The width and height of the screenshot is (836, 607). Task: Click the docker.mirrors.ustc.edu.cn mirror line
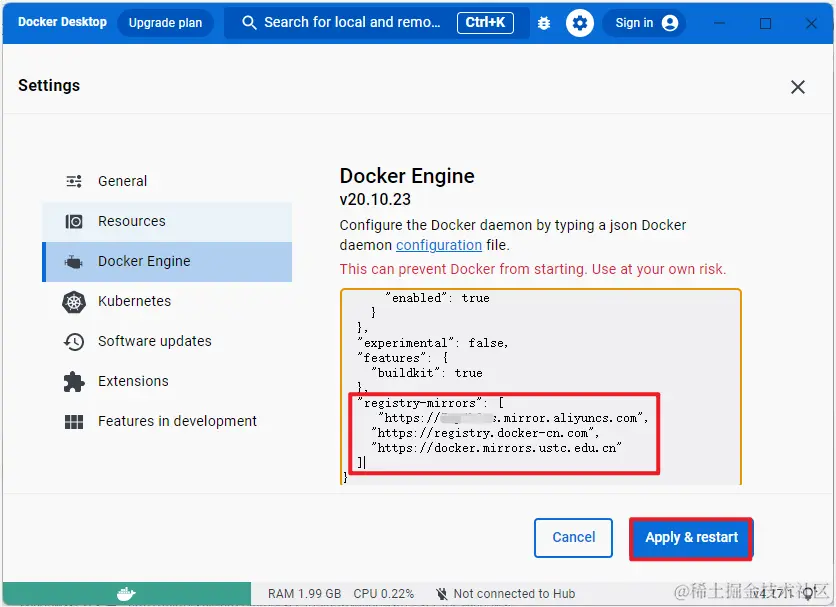(496, 448)
